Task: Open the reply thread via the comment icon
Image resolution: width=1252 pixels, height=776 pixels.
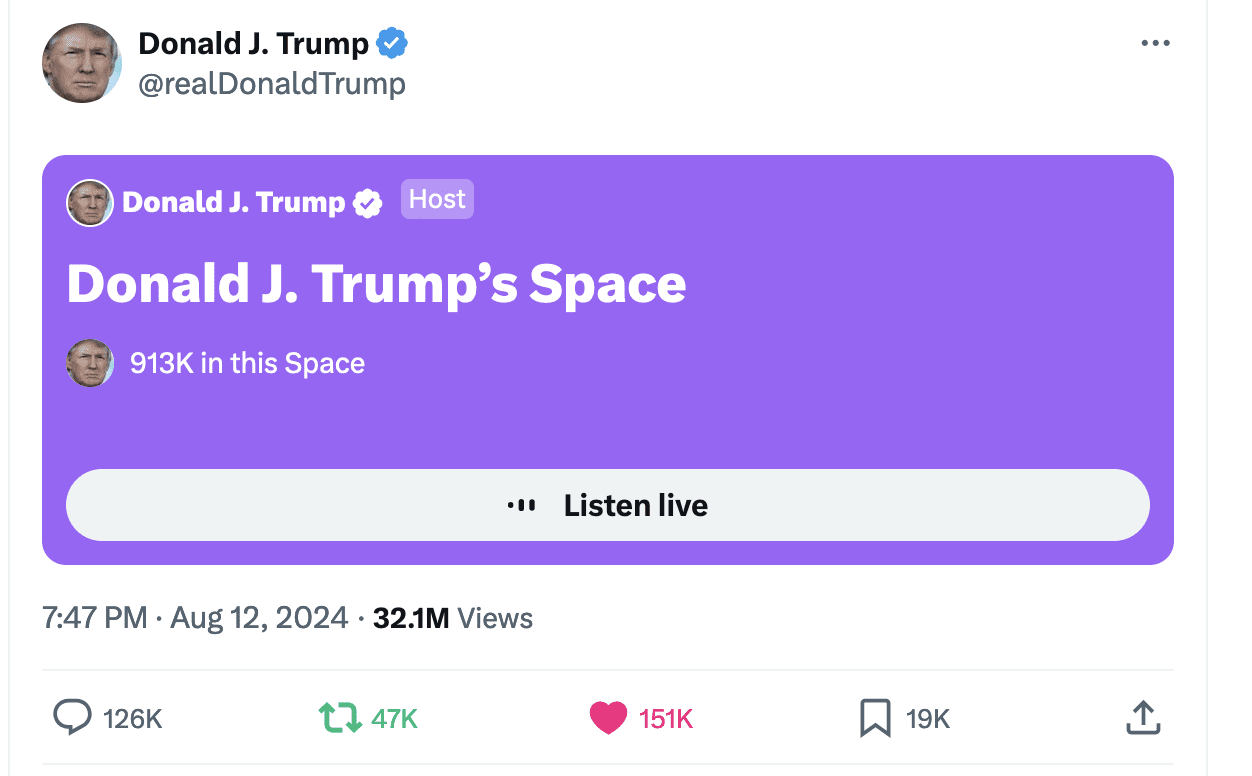Action: point(72,717)
